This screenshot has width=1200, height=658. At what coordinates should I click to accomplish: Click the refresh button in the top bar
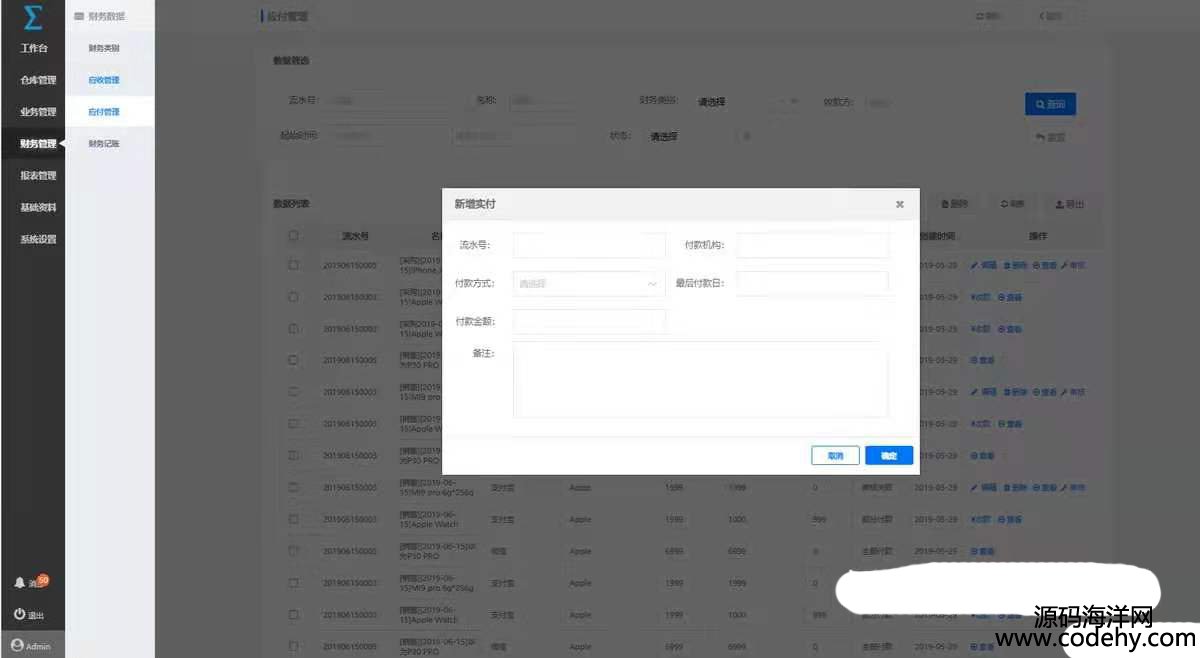point(988,16)
